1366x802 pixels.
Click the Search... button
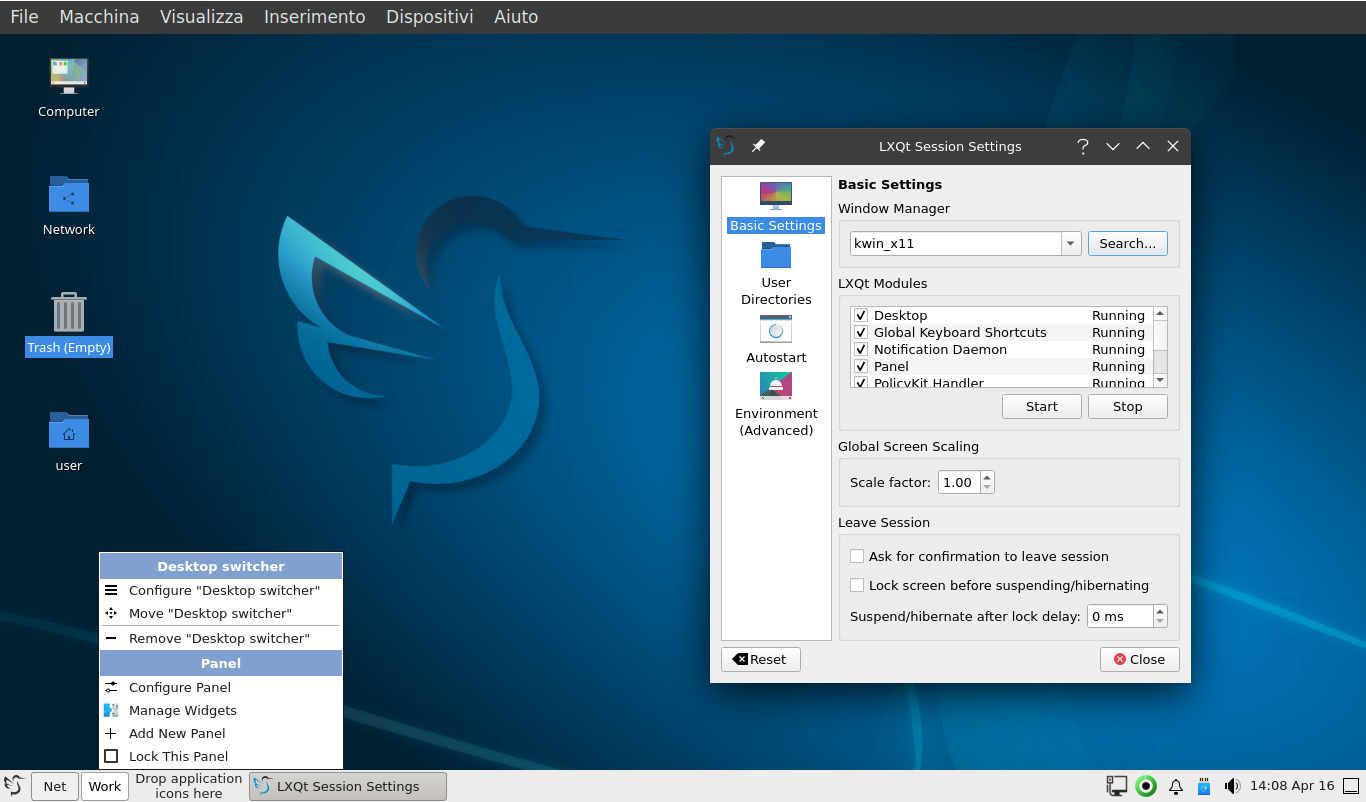[1127, 244]
